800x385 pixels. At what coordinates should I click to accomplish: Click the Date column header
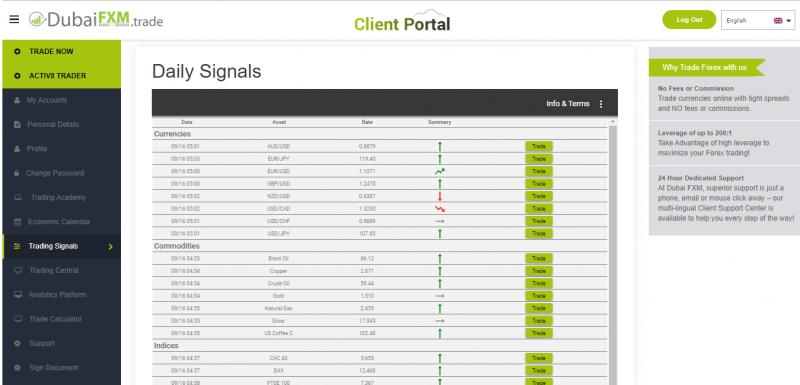[x=187, y=122]
